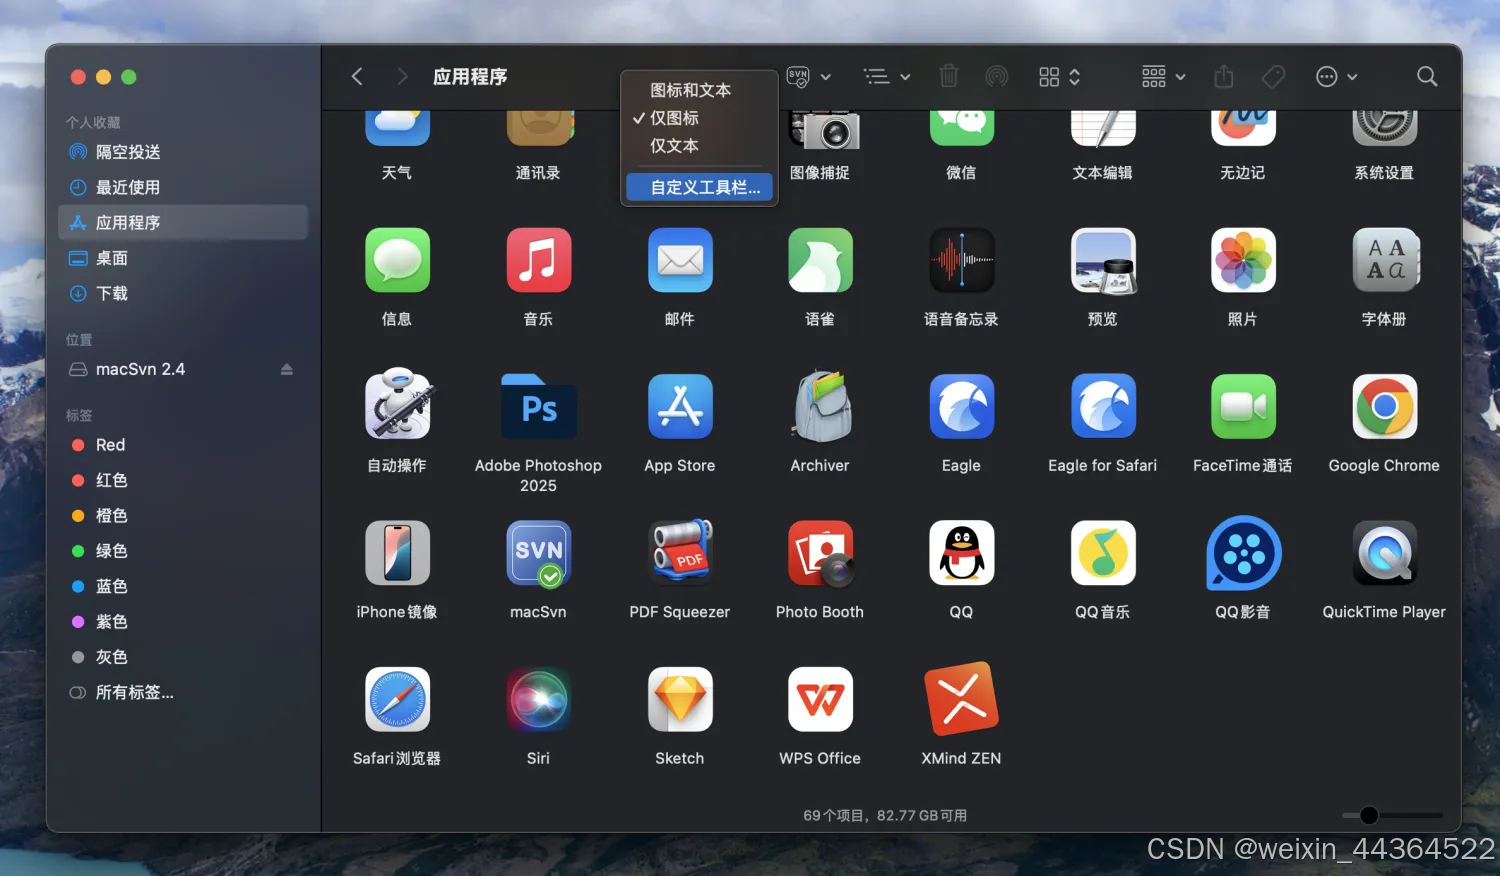Select the Eagle for Safari icon
The height and width of the screenshot is (876, 1500).
coord(1102,407)
